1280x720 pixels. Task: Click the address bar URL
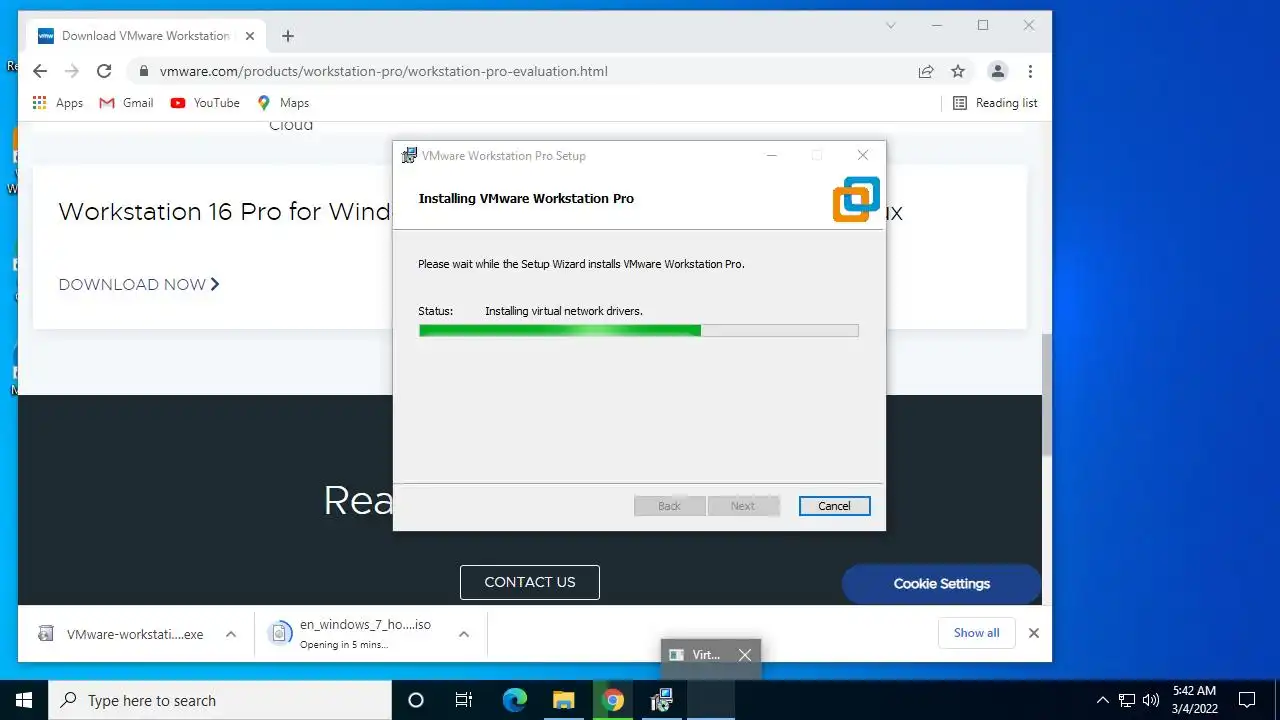pos(384,71)
